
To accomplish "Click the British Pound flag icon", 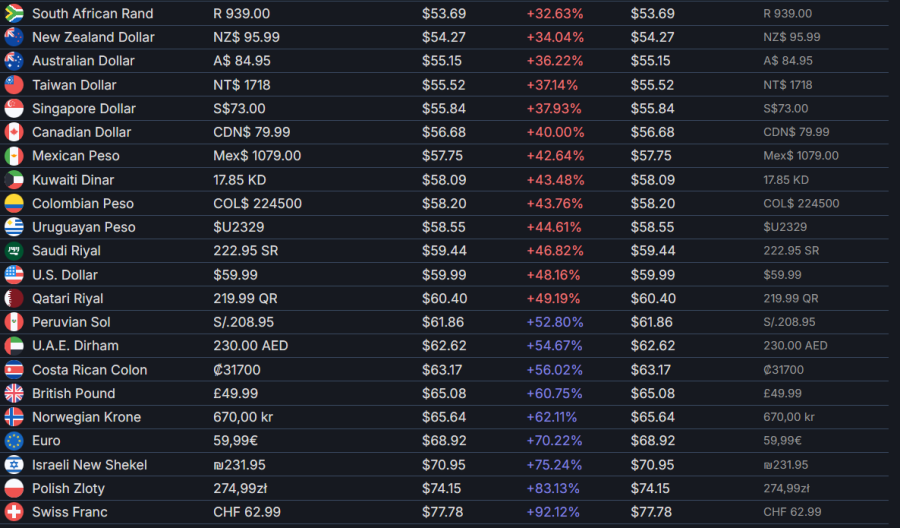I will pyautogui.click(x=14, y=393).
